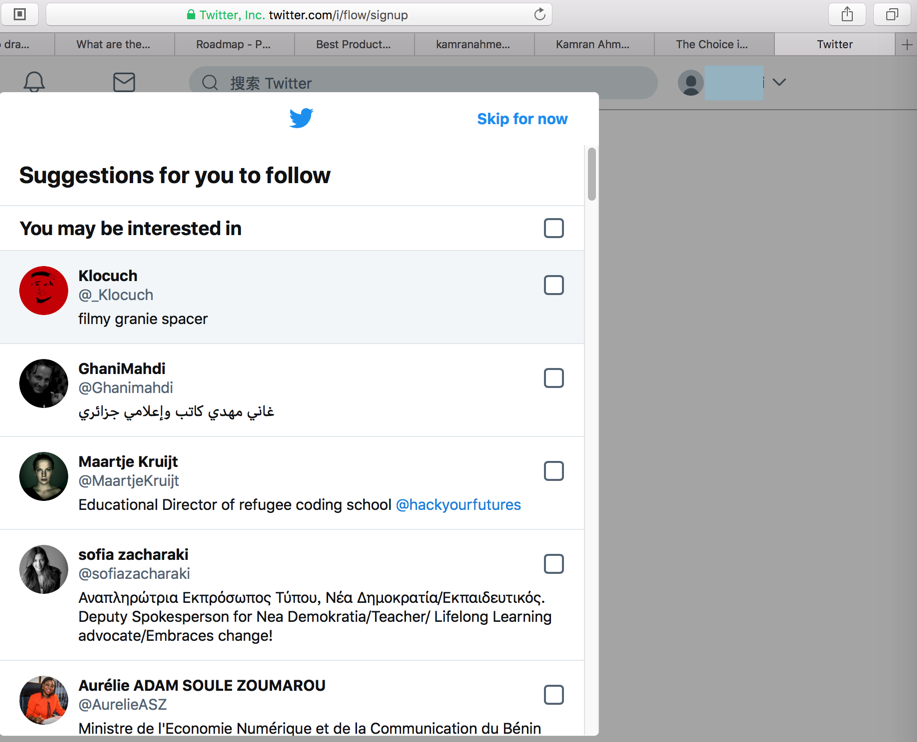The width and height of the screenshot is (917, 742).
Task: Click GhaniMahdi's profile picture
Action: point(44,384)
